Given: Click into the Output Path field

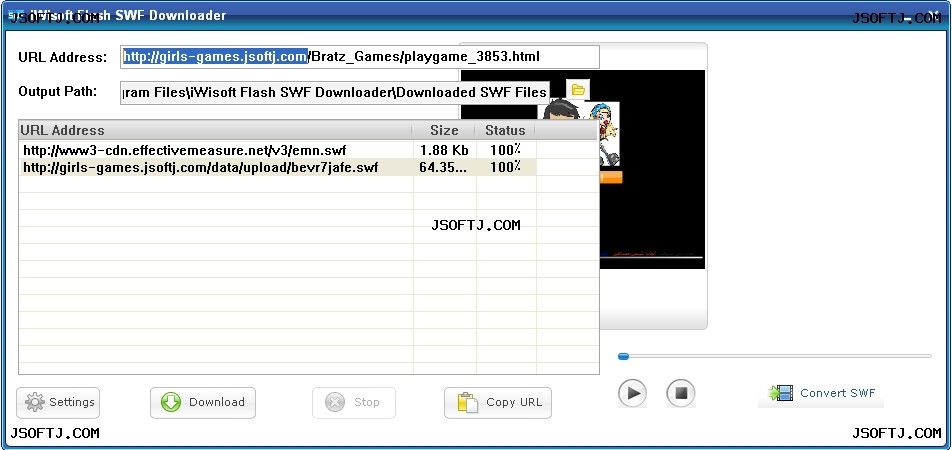Looking at the screenshot, I should point(335,92).
